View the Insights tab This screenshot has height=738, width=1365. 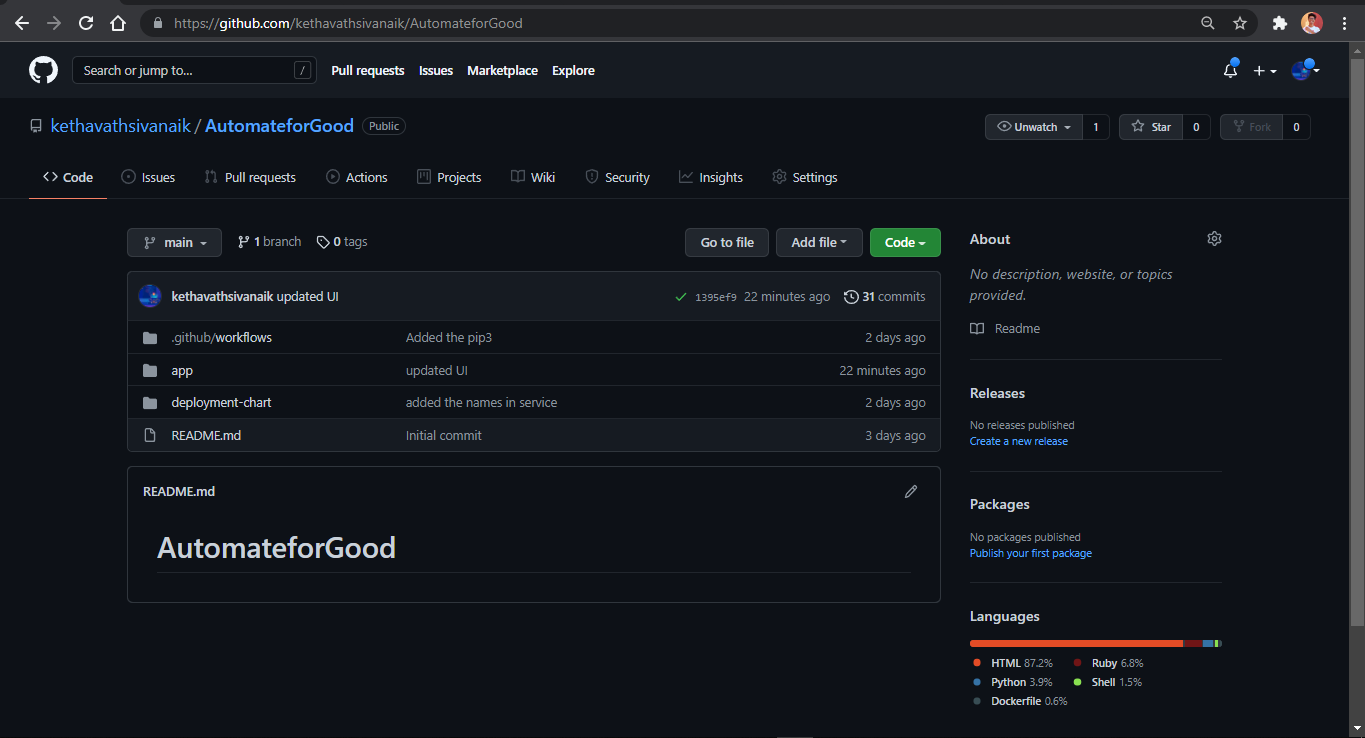(711, 177)
